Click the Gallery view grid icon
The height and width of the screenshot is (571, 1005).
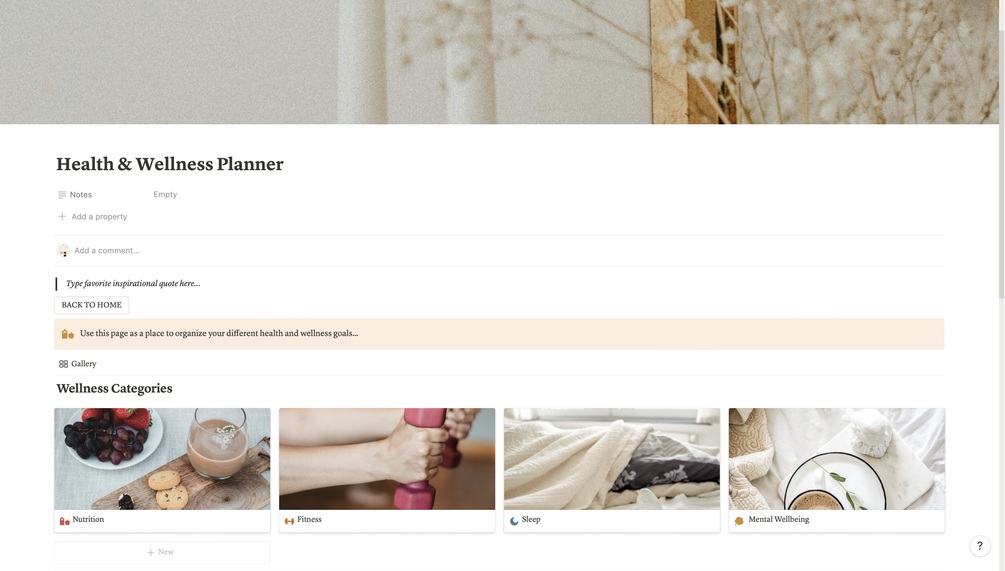pyautogui.click(x=63, y=364)
